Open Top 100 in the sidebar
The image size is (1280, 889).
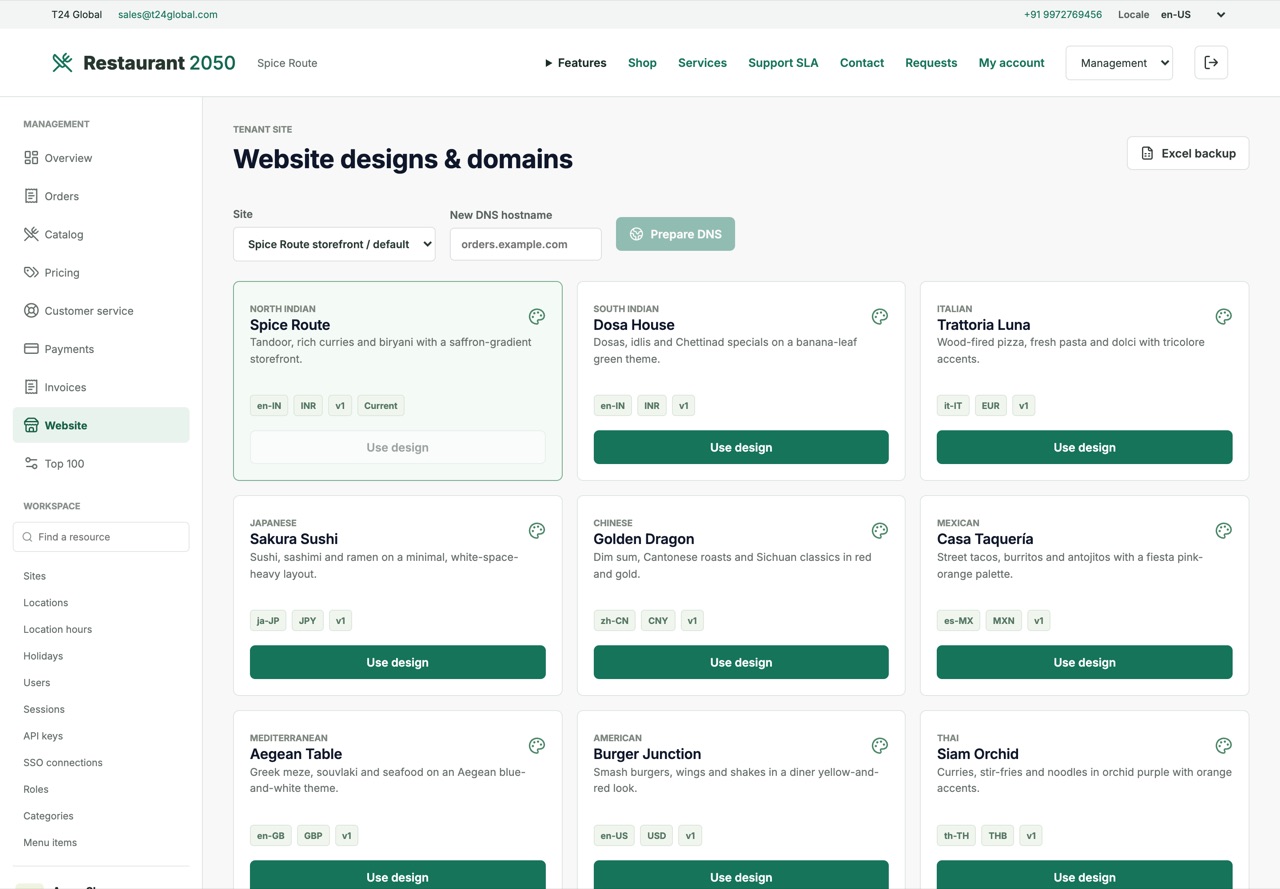101,463
